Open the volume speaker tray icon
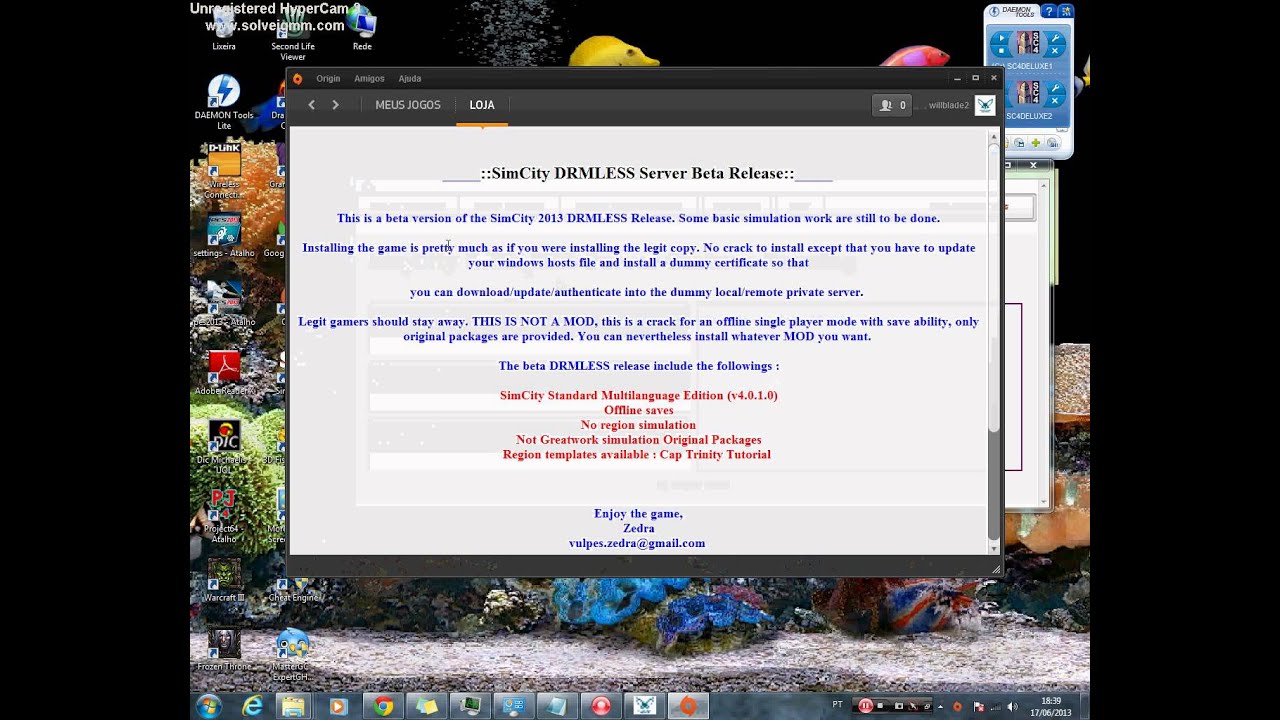 click(1012, 706)
